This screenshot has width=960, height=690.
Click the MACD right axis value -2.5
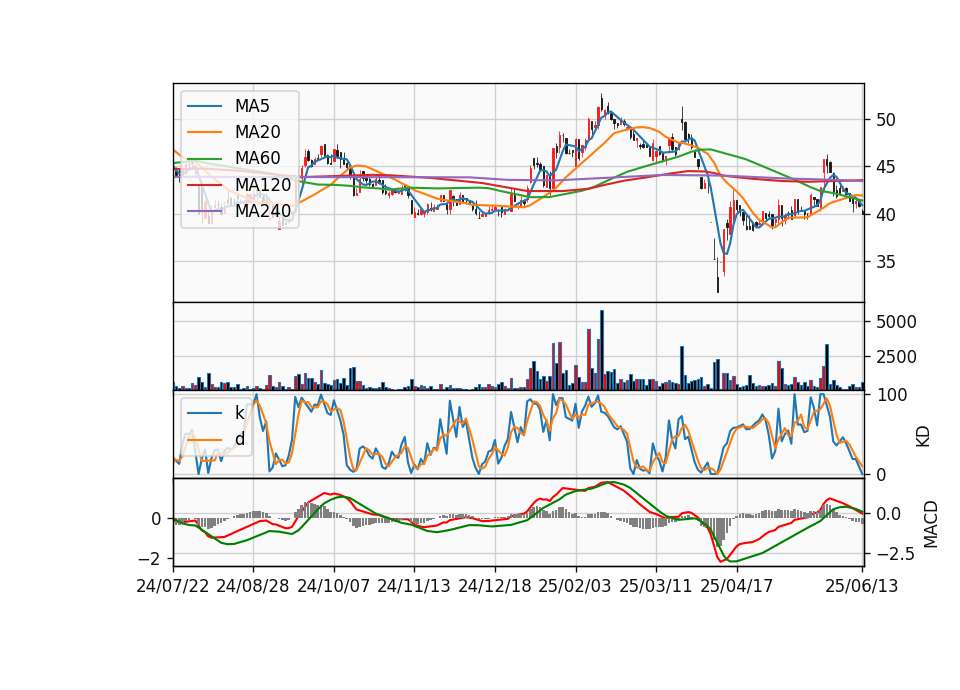896,555
